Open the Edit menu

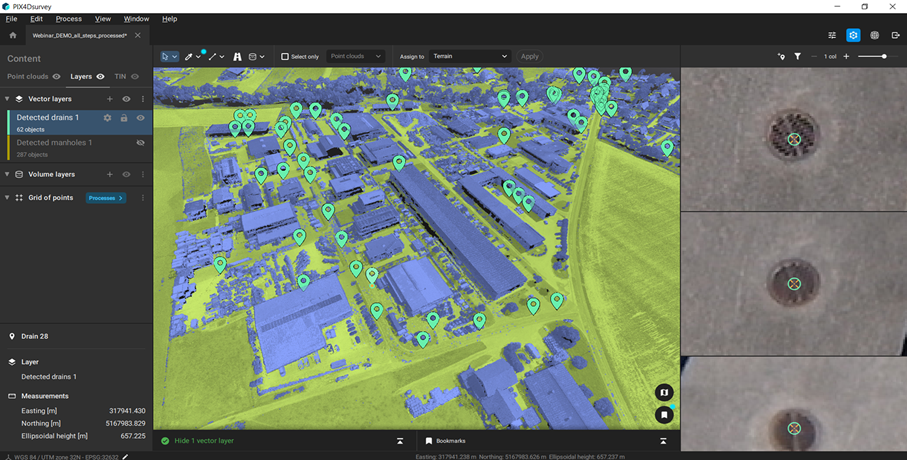coord(36,19)
